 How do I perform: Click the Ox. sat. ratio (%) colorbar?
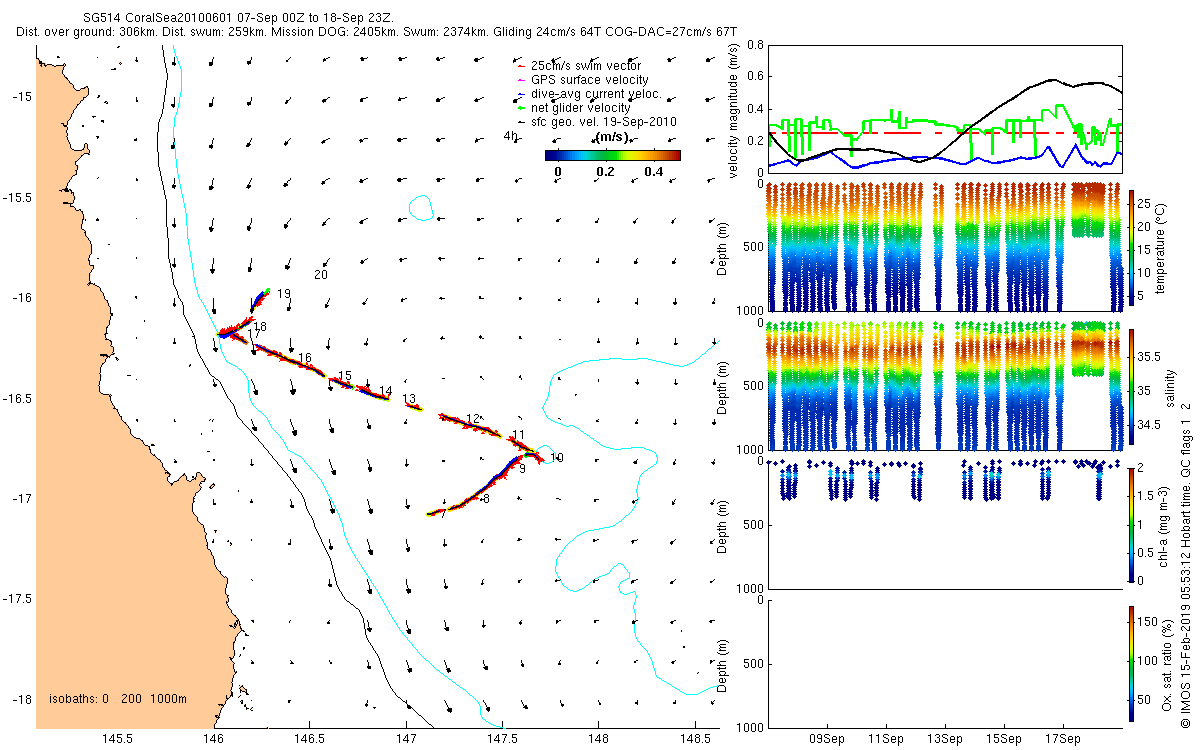coord(1131,662)
